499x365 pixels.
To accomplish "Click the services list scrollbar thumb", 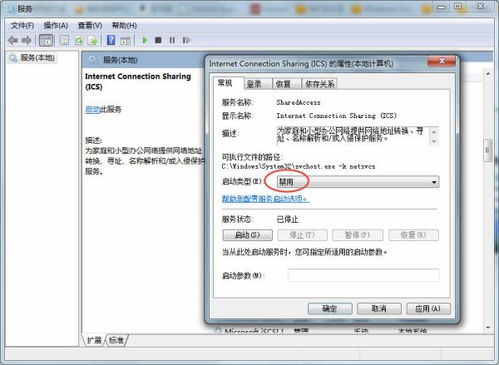I will (x=488, y=150).
